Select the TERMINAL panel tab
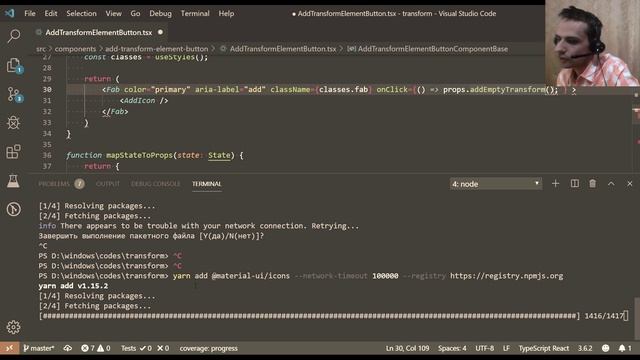Image resolution: width=640 pixels, height=360 pixels. pyautogui.click(x=207, y=184)
